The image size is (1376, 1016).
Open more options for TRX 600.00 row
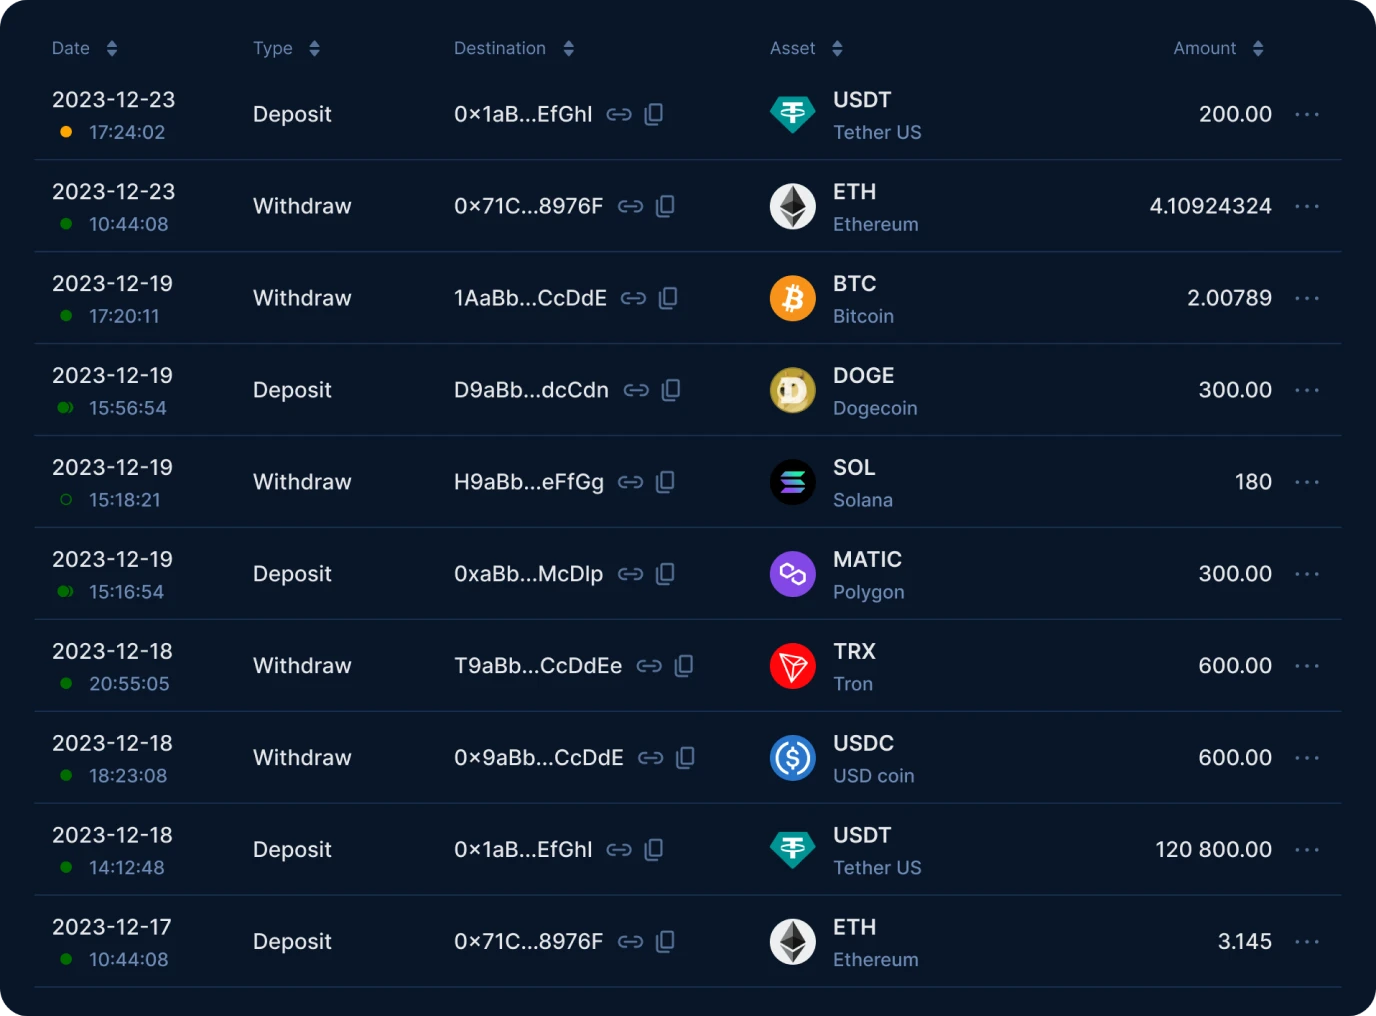1307,666
